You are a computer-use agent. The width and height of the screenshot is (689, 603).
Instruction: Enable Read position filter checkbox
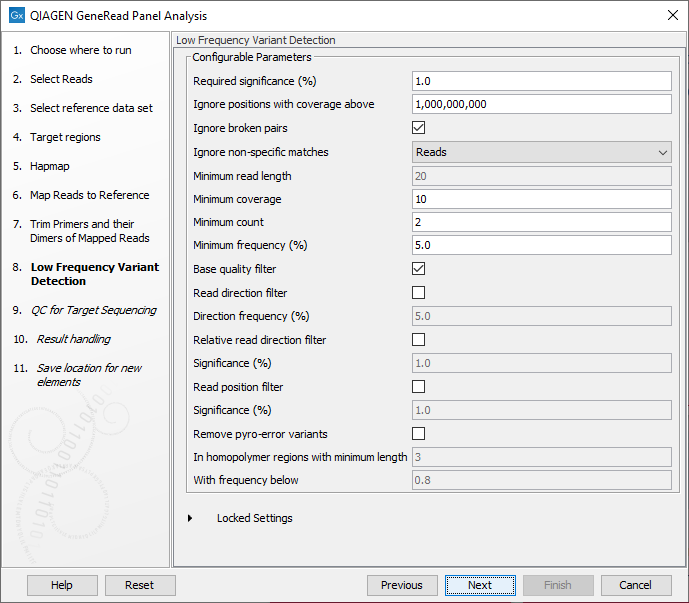(x=418, y=387)
